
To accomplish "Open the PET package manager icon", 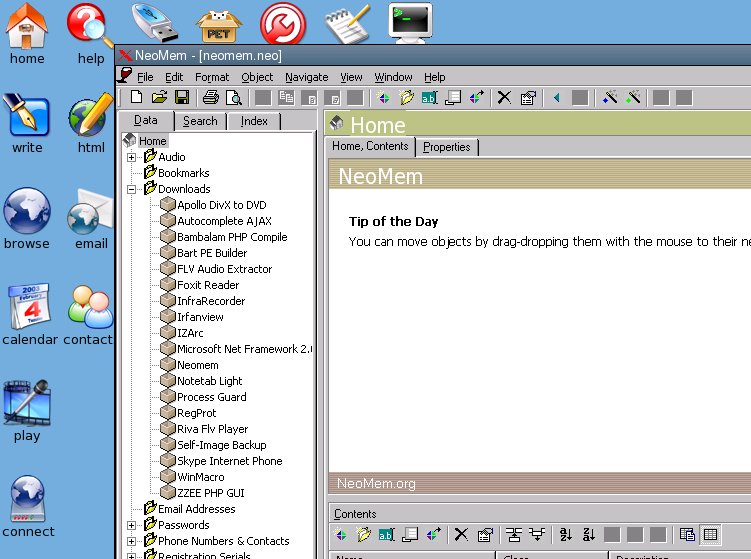I will (218, 25).
